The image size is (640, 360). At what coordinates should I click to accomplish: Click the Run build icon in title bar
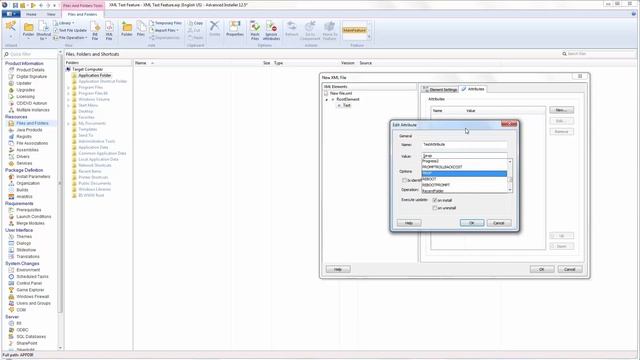coord(33,5)
